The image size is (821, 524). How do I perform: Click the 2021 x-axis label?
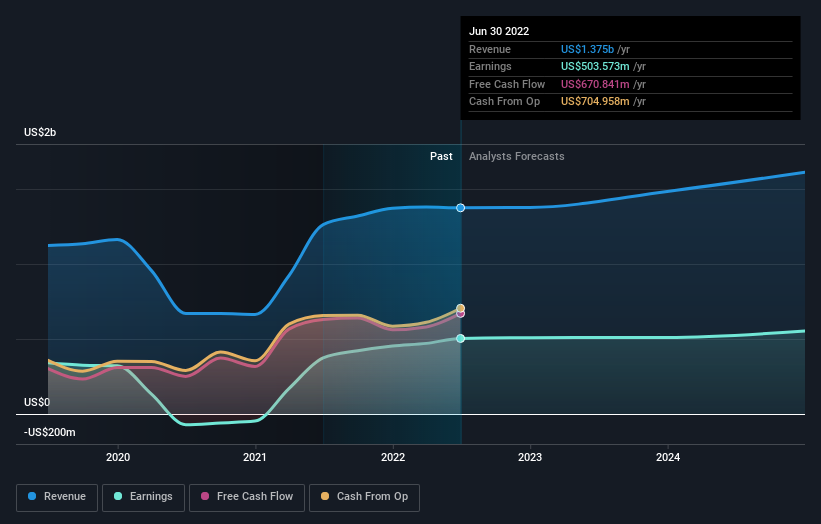255,457
